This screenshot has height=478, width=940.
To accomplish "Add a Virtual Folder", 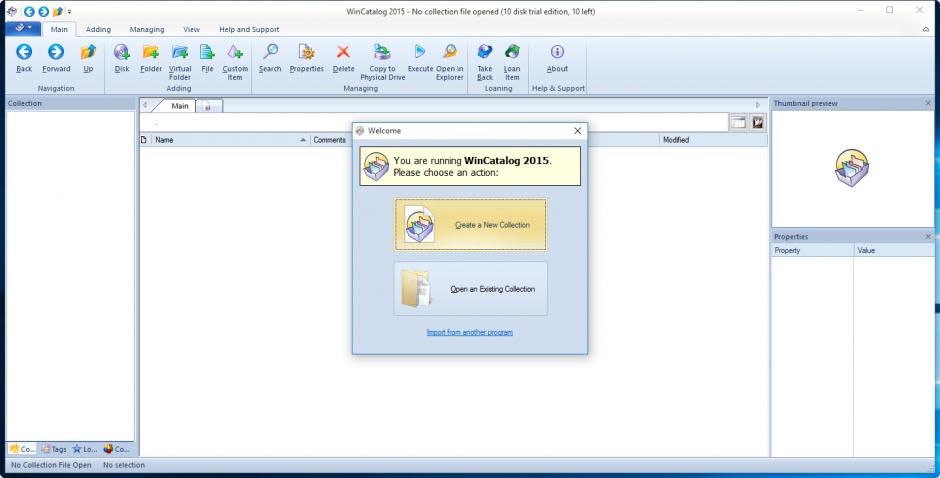I will 180,52.
